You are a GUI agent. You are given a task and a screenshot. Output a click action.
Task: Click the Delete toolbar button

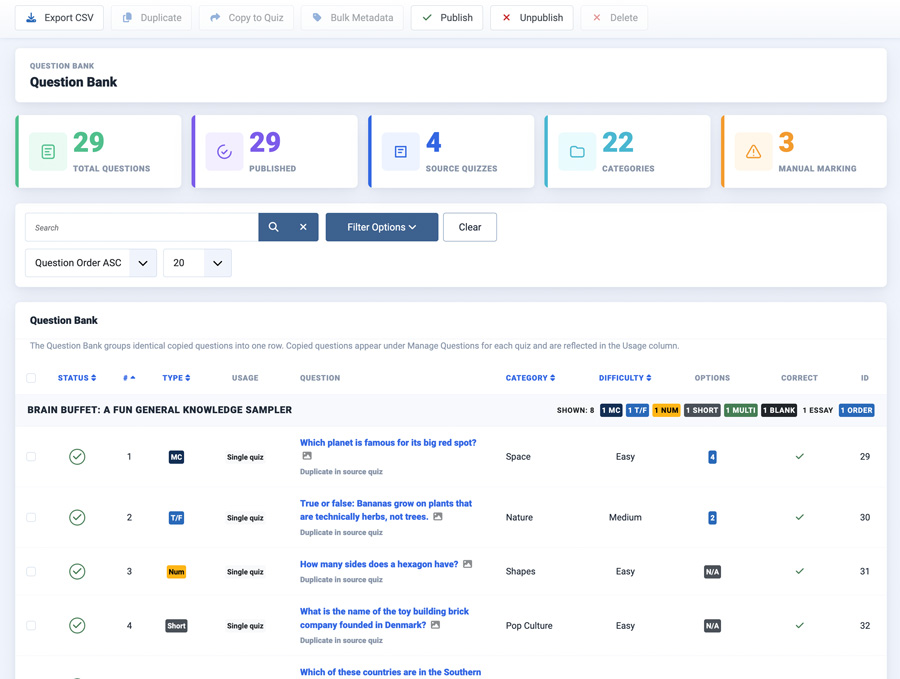pos(614,18)
